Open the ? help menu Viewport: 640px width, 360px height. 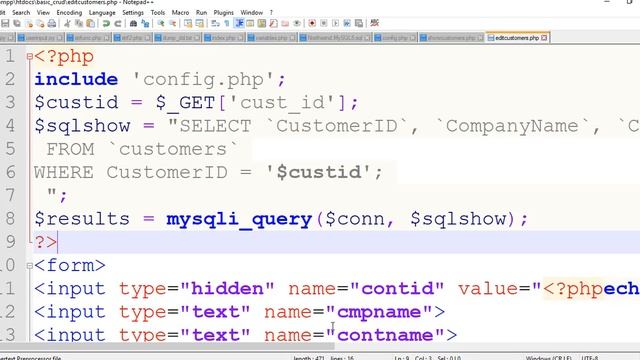pyautogui.click(x=271, y=13)
